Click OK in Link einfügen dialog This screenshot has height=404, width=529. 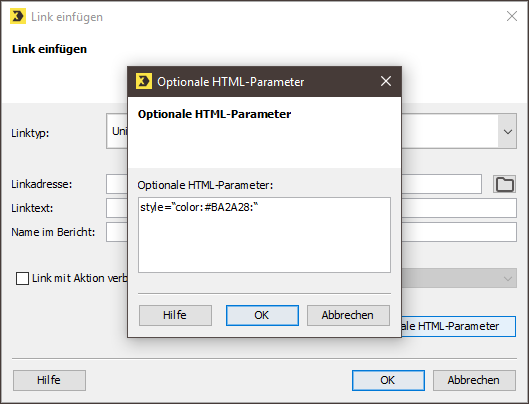tap(388, 380)
